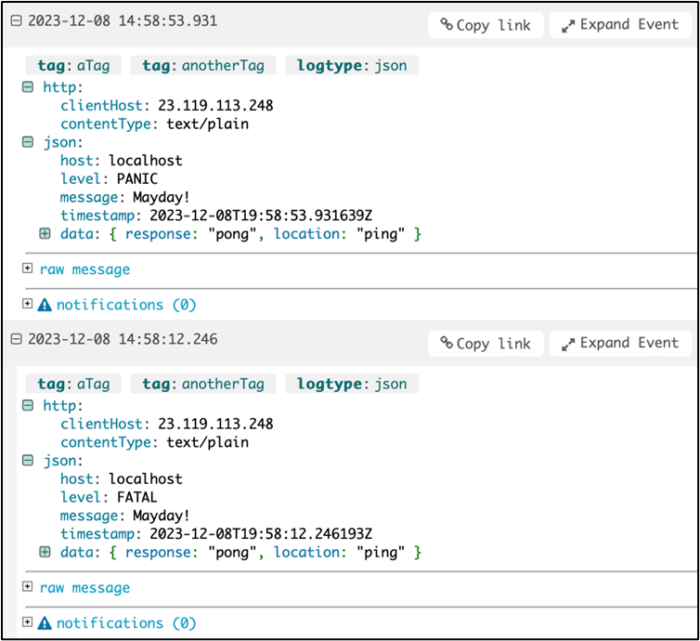Click warning icon beside second notifications (0)

click(44, 624)
